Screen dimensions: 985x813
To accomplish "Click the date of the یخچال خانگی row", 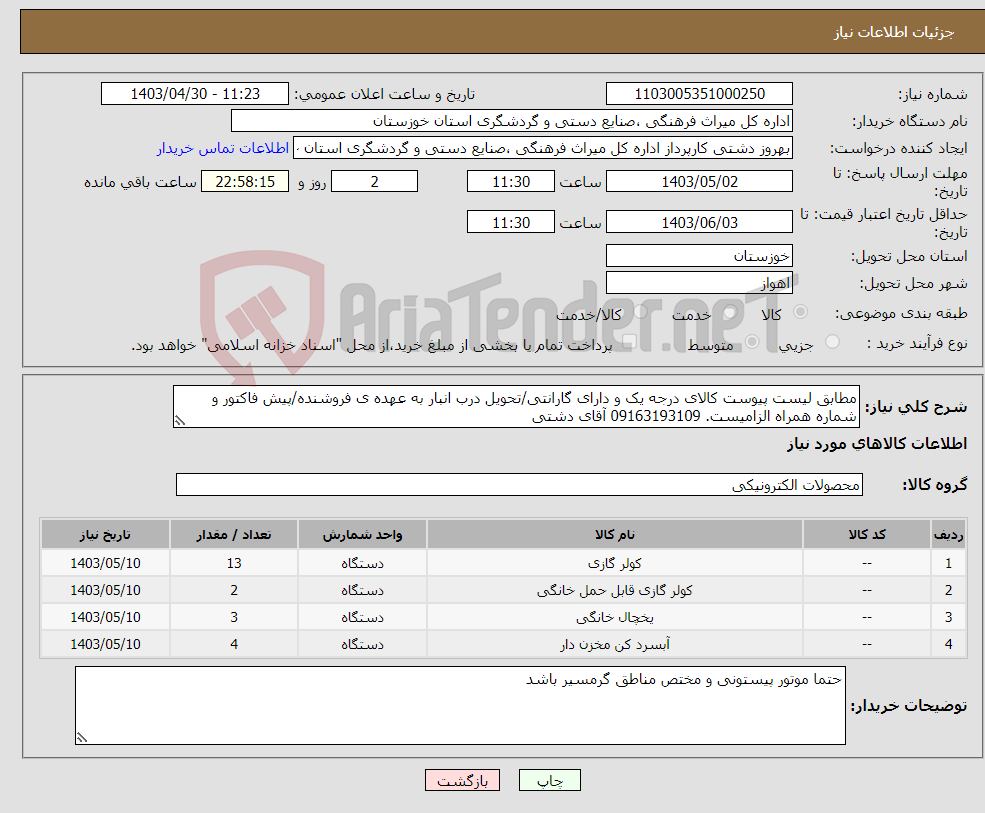I will pyautogui.click(x=105, y=618).
